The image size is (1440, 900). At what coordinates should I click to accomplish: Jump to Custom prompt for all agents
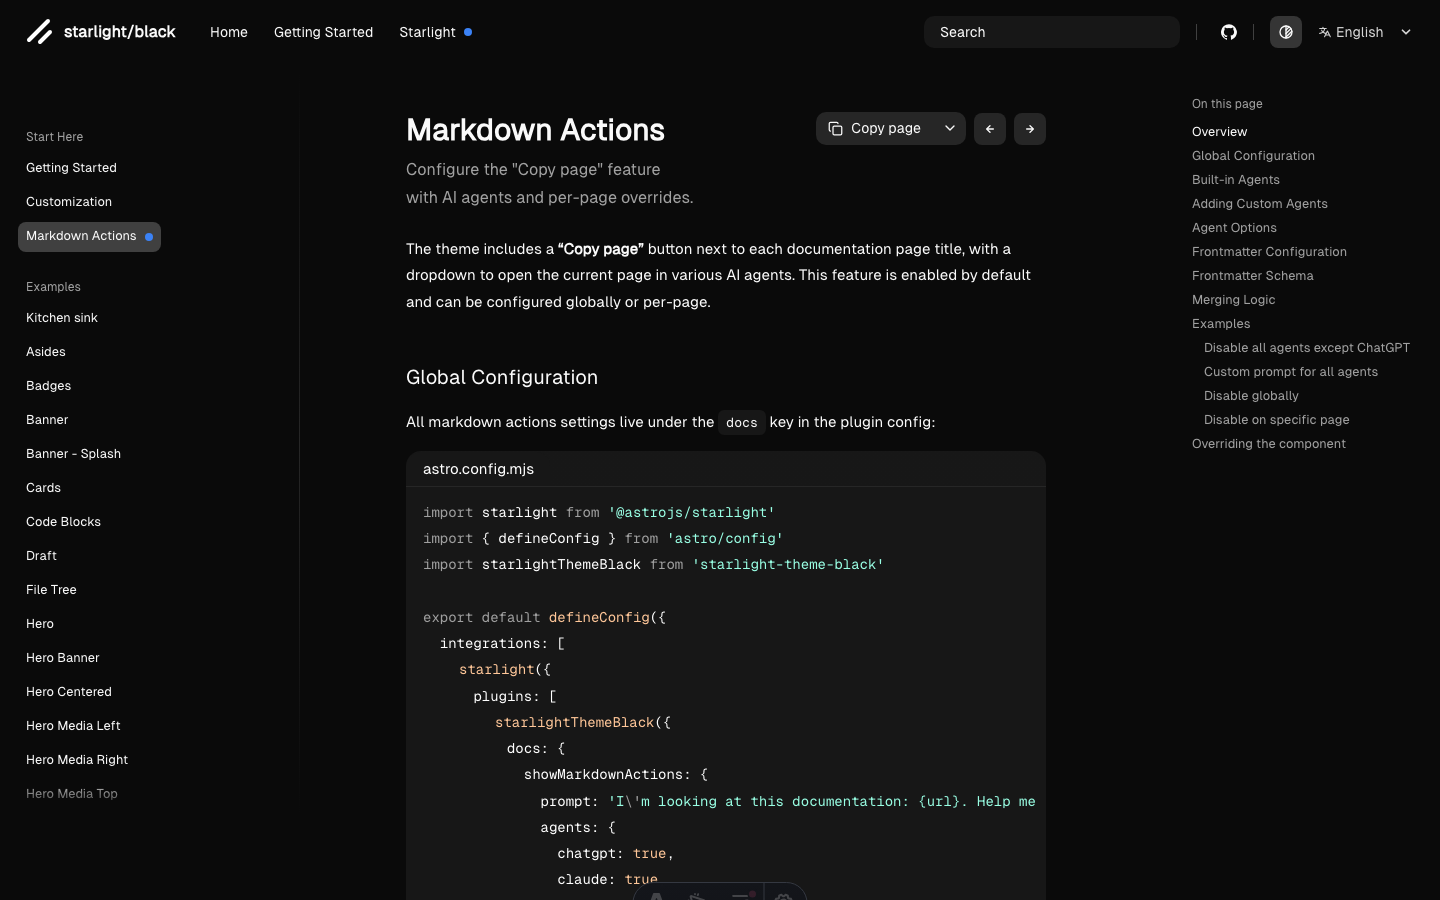coord(1290,372)
